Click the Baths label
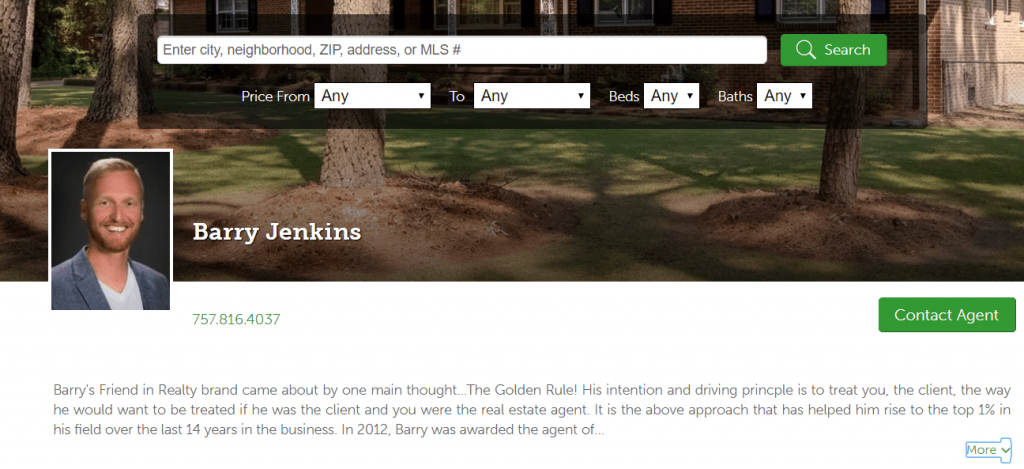Viewport: 1024px width, 469px height. point(735,96)
